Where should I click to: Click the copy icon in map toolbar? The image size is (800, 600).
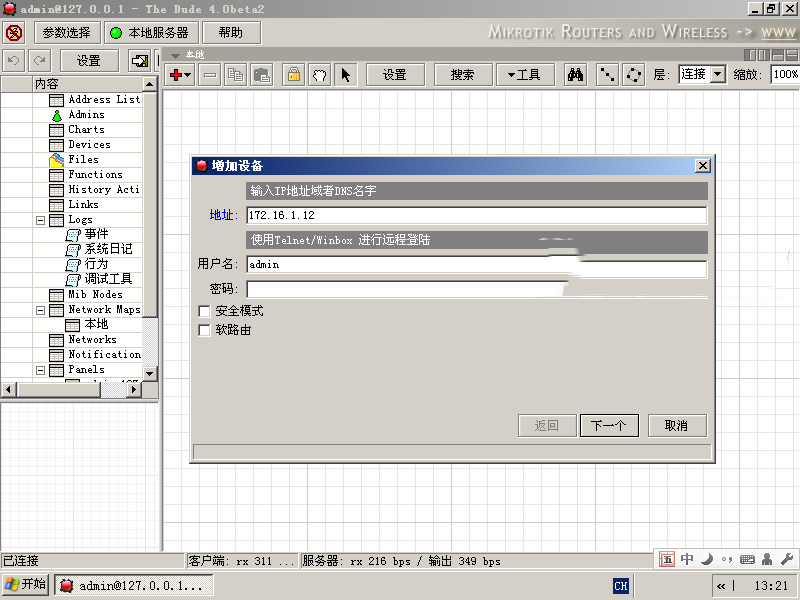coord(235,75)
